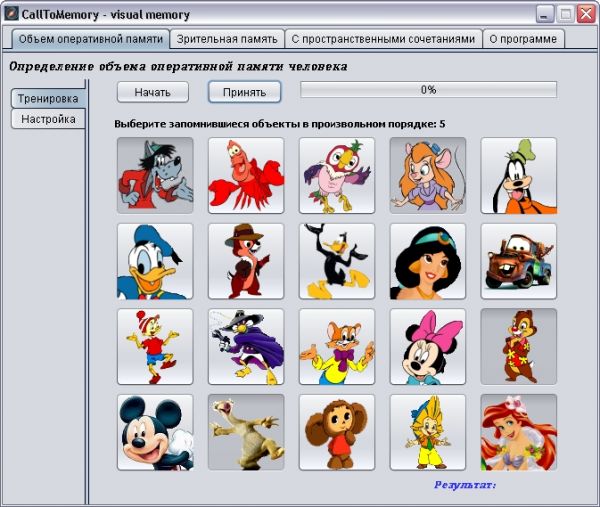600x507 pixels.
Task: Click the Goofy character tile
Action: (x=518, y=175)
